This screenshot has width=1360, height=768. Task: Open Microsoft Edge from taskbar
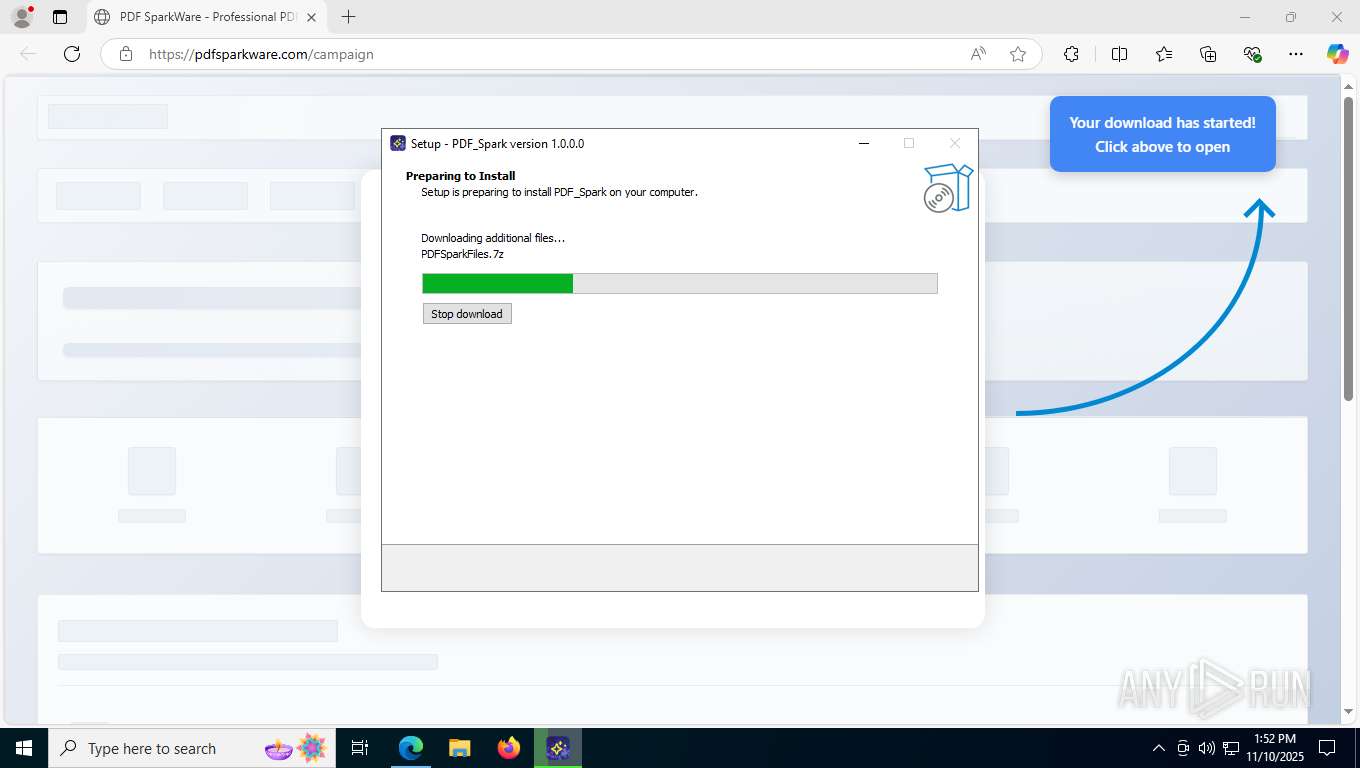411,748
